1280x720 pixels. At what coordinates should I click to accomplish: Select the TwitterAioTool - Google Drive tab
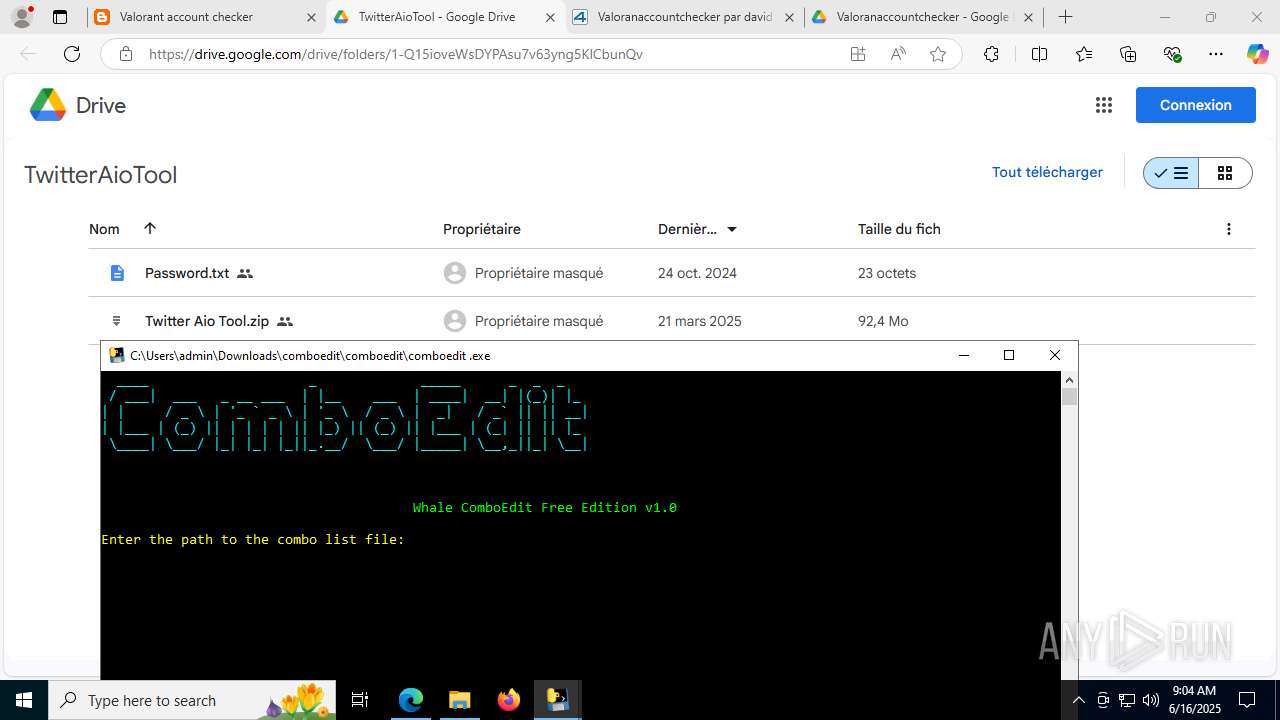(x=444, y=17)
